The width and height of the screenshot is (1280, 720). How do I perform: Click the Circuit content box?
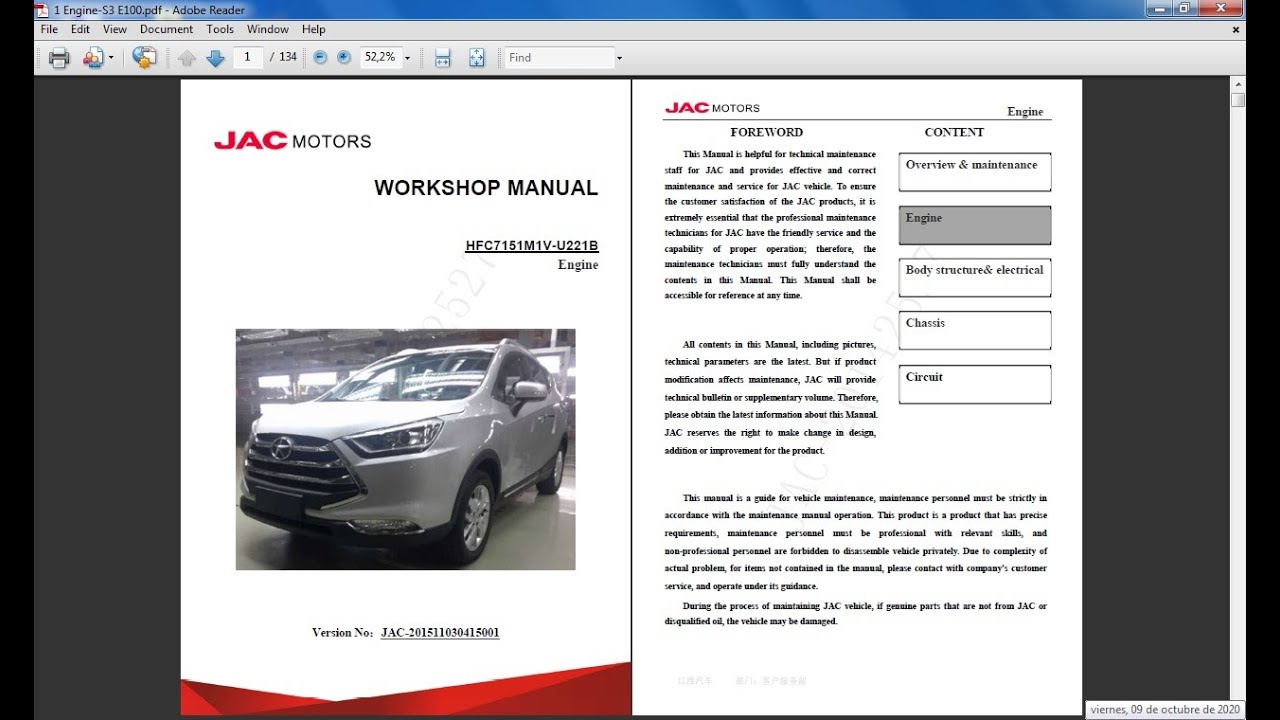pos(975,384)
